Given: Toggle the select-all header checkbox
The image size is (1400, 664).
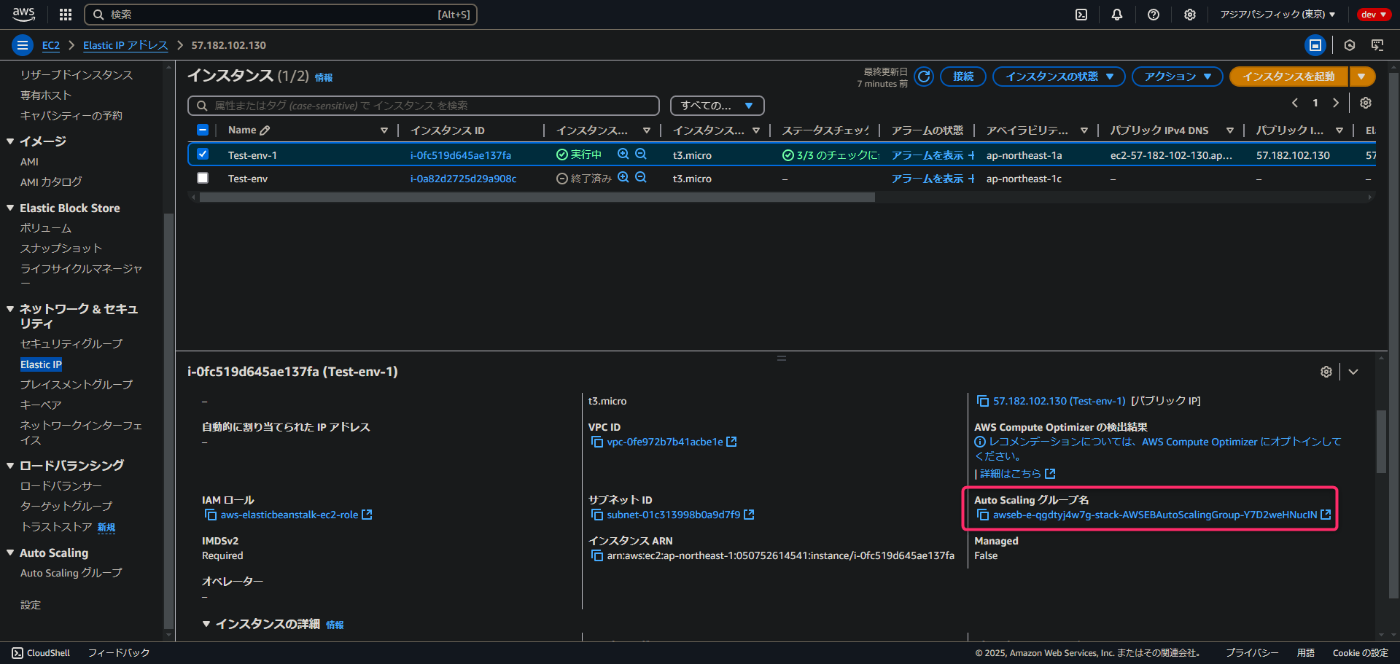Looking at the screenshot, I should 203,130.
